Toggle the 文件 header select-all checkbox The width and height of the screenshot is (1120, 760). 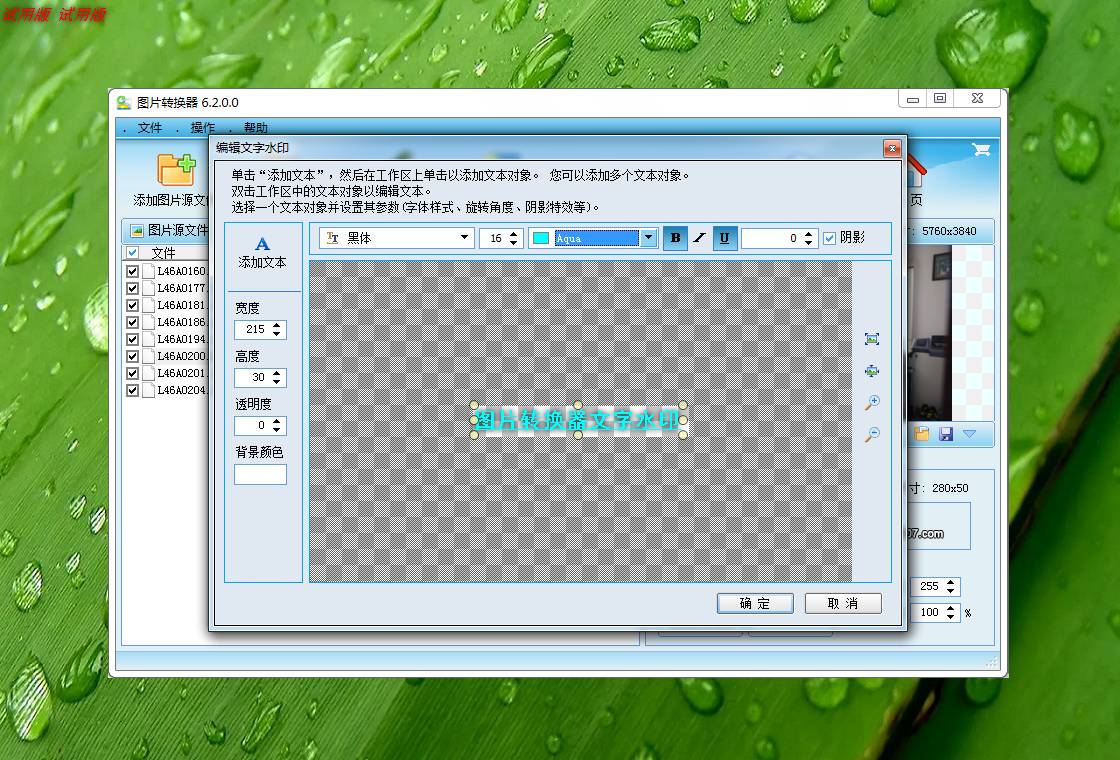132,253
